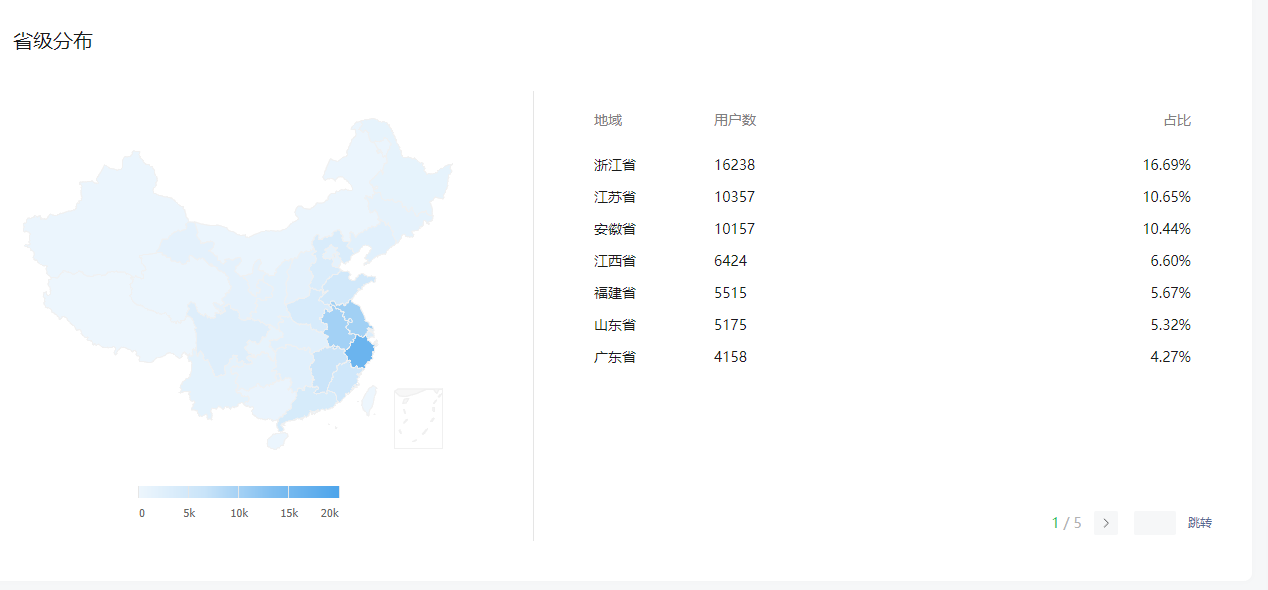1268x590 pixels.
Task: Click the South China Sea inset box
Action: coord(418,418)
